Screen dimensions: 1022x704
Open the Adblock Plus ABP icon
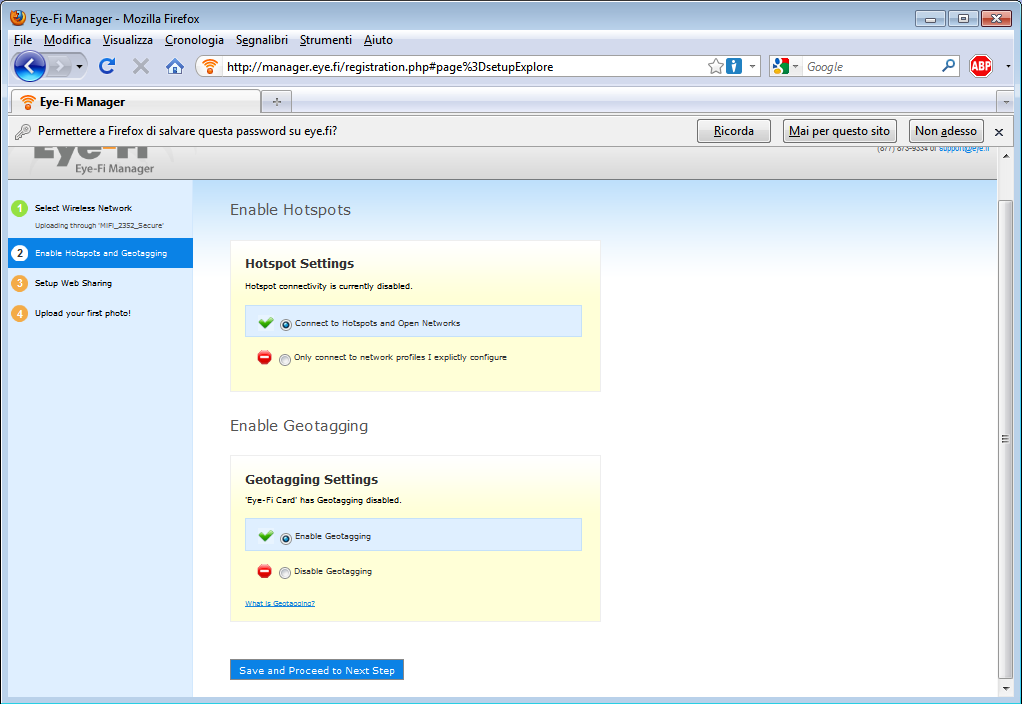[x=981, y=66]
